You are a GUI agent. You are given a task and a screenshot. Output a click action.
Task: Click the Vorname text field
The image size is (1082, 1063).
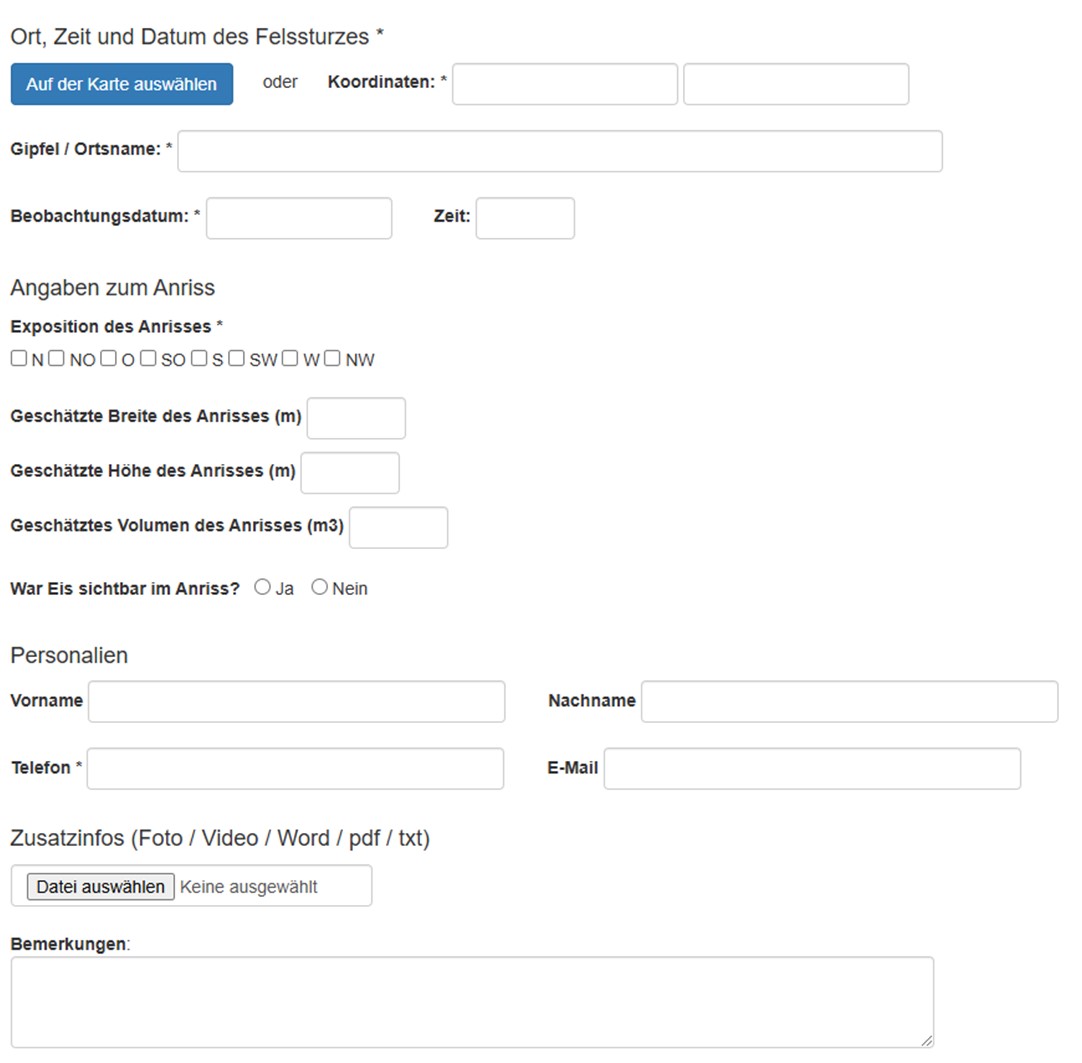(x=297, y=701)
